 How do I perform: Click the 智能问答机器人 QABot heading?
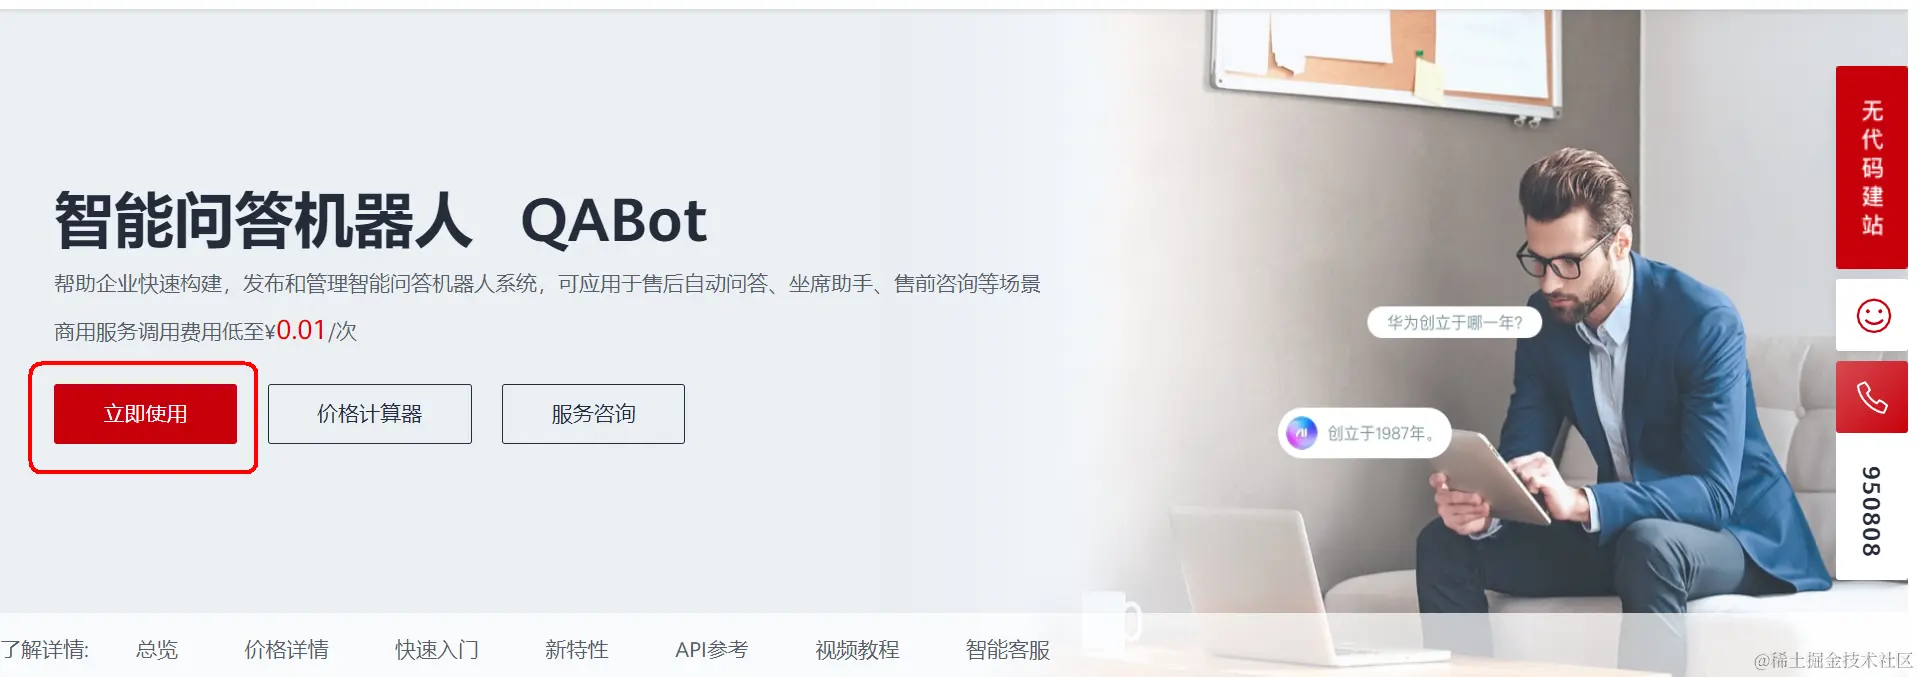381,220
